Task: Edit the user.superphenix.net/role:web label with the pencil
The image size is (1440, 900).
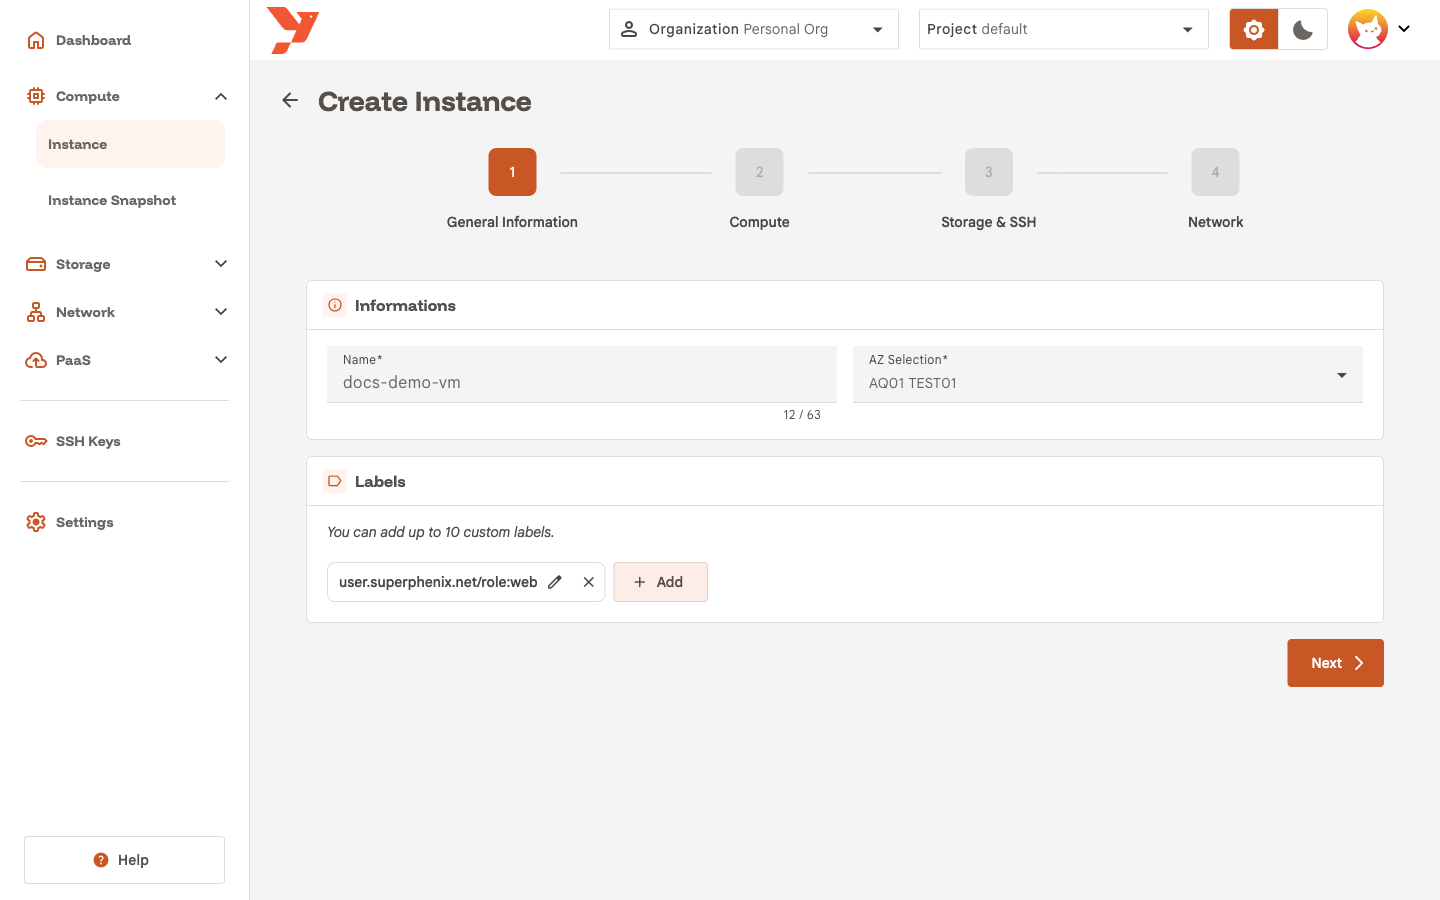Action: 555,582
